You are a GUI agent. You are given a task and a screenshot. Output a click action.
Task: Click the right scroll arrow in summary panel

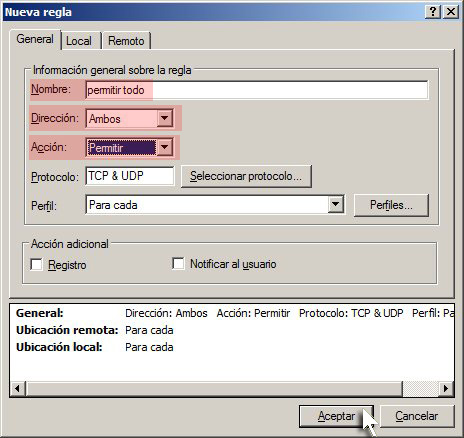(x=446, y=388)
